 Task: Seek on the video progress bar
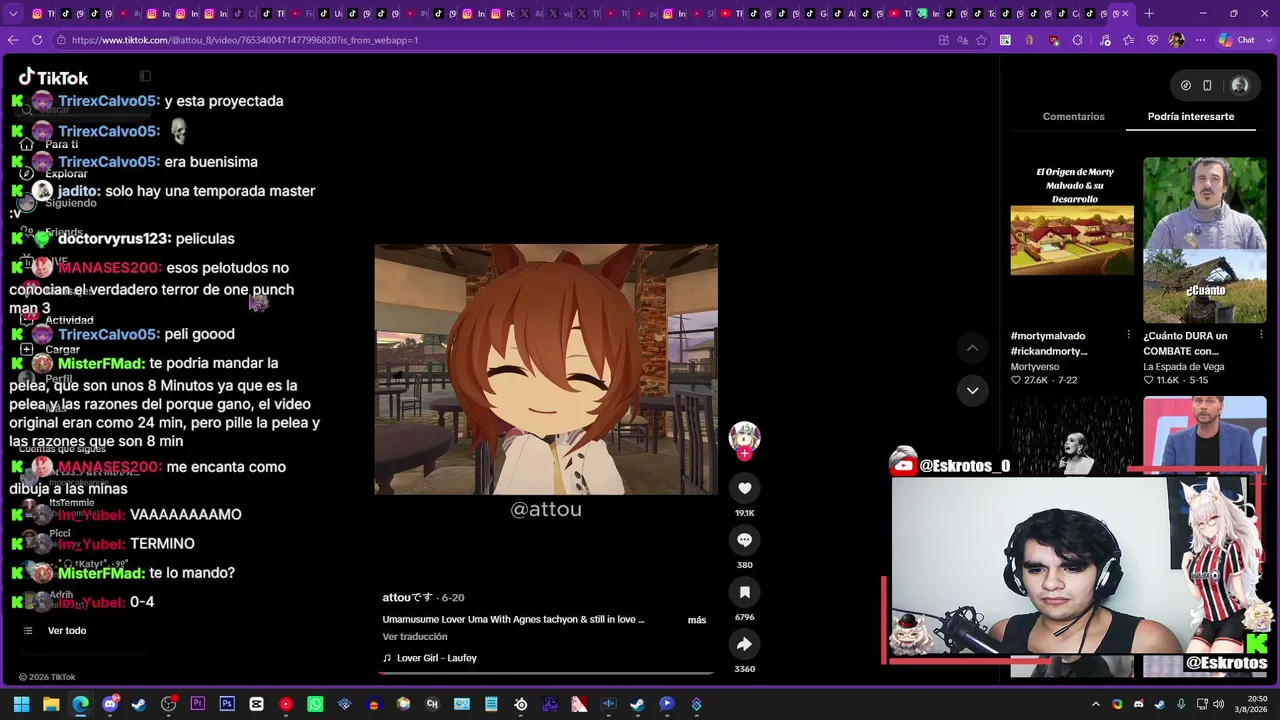tap(546, 673)
